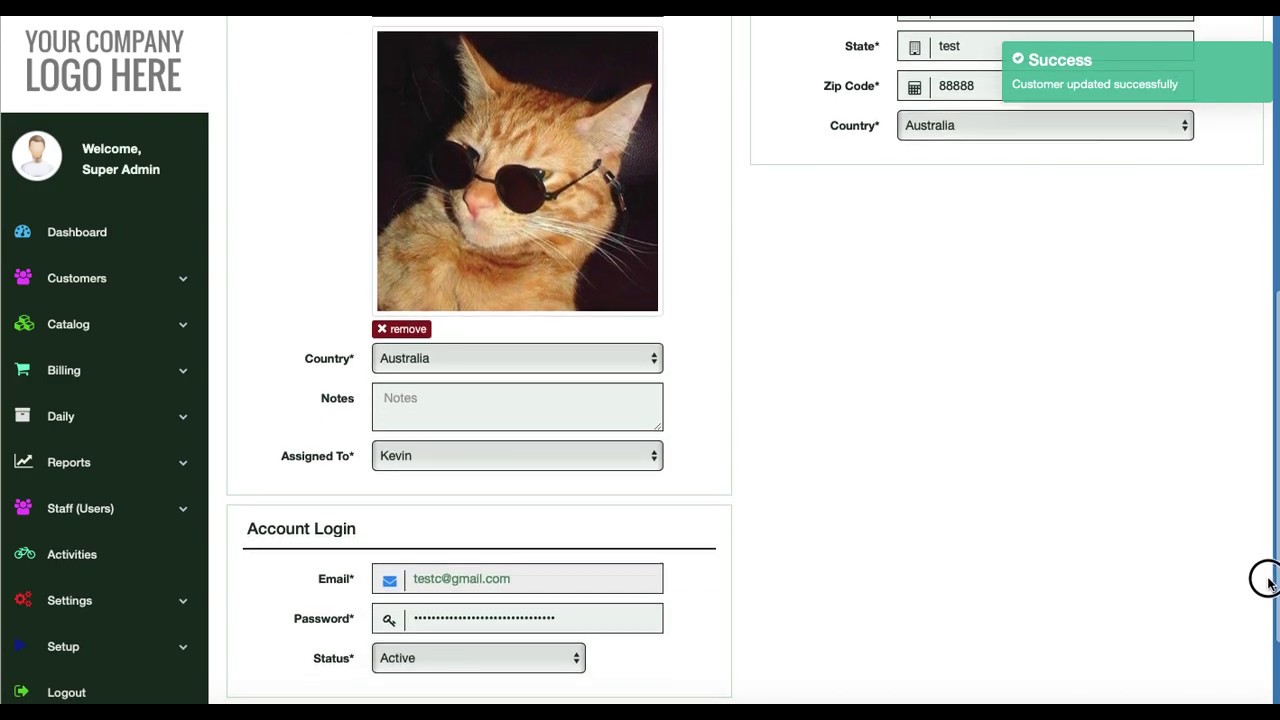
Task: Click the Super Admin avatar picture
Action: (x=37, y=157)
